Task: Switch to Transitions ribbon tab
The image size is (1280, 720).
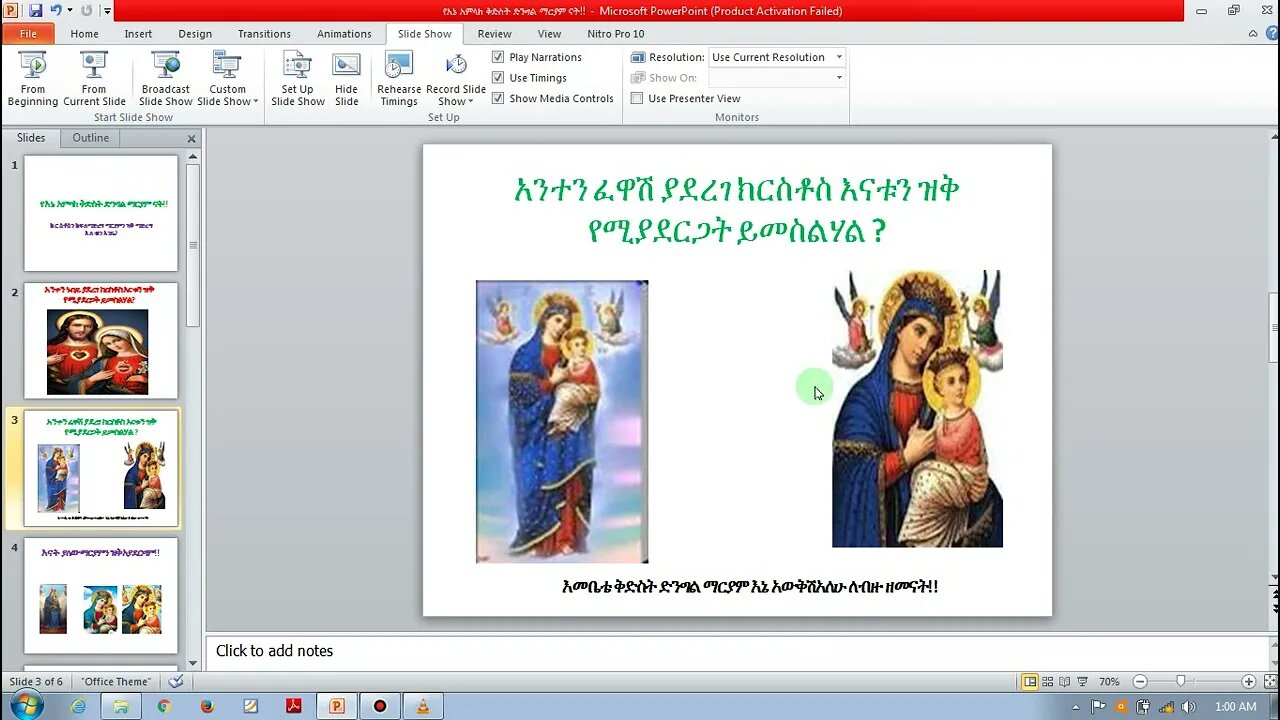Action: [x=264, y=34]
